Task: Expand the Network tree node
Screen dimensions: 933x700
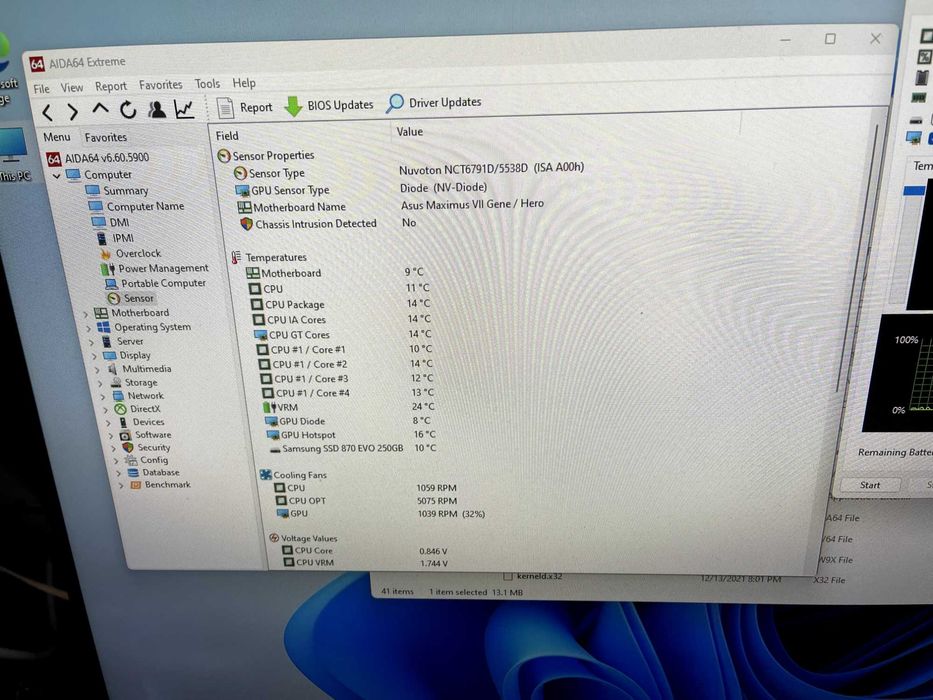Action: [104, 396]
